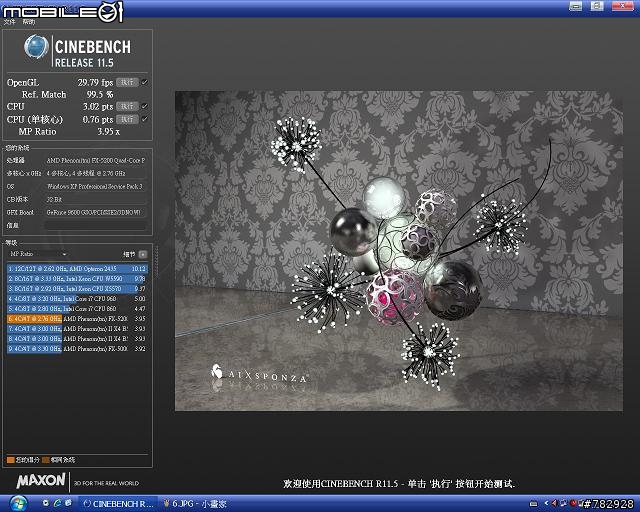The height and width of the screenshot is (512, 640).
Task: Click the Cinebench globe logo icon
Action: tap(36, 47)
